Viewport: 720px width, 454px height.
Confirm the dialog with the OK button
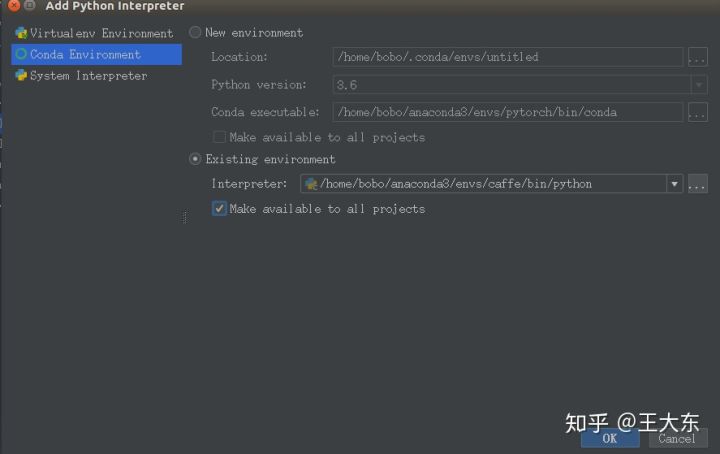coord(610,438)
